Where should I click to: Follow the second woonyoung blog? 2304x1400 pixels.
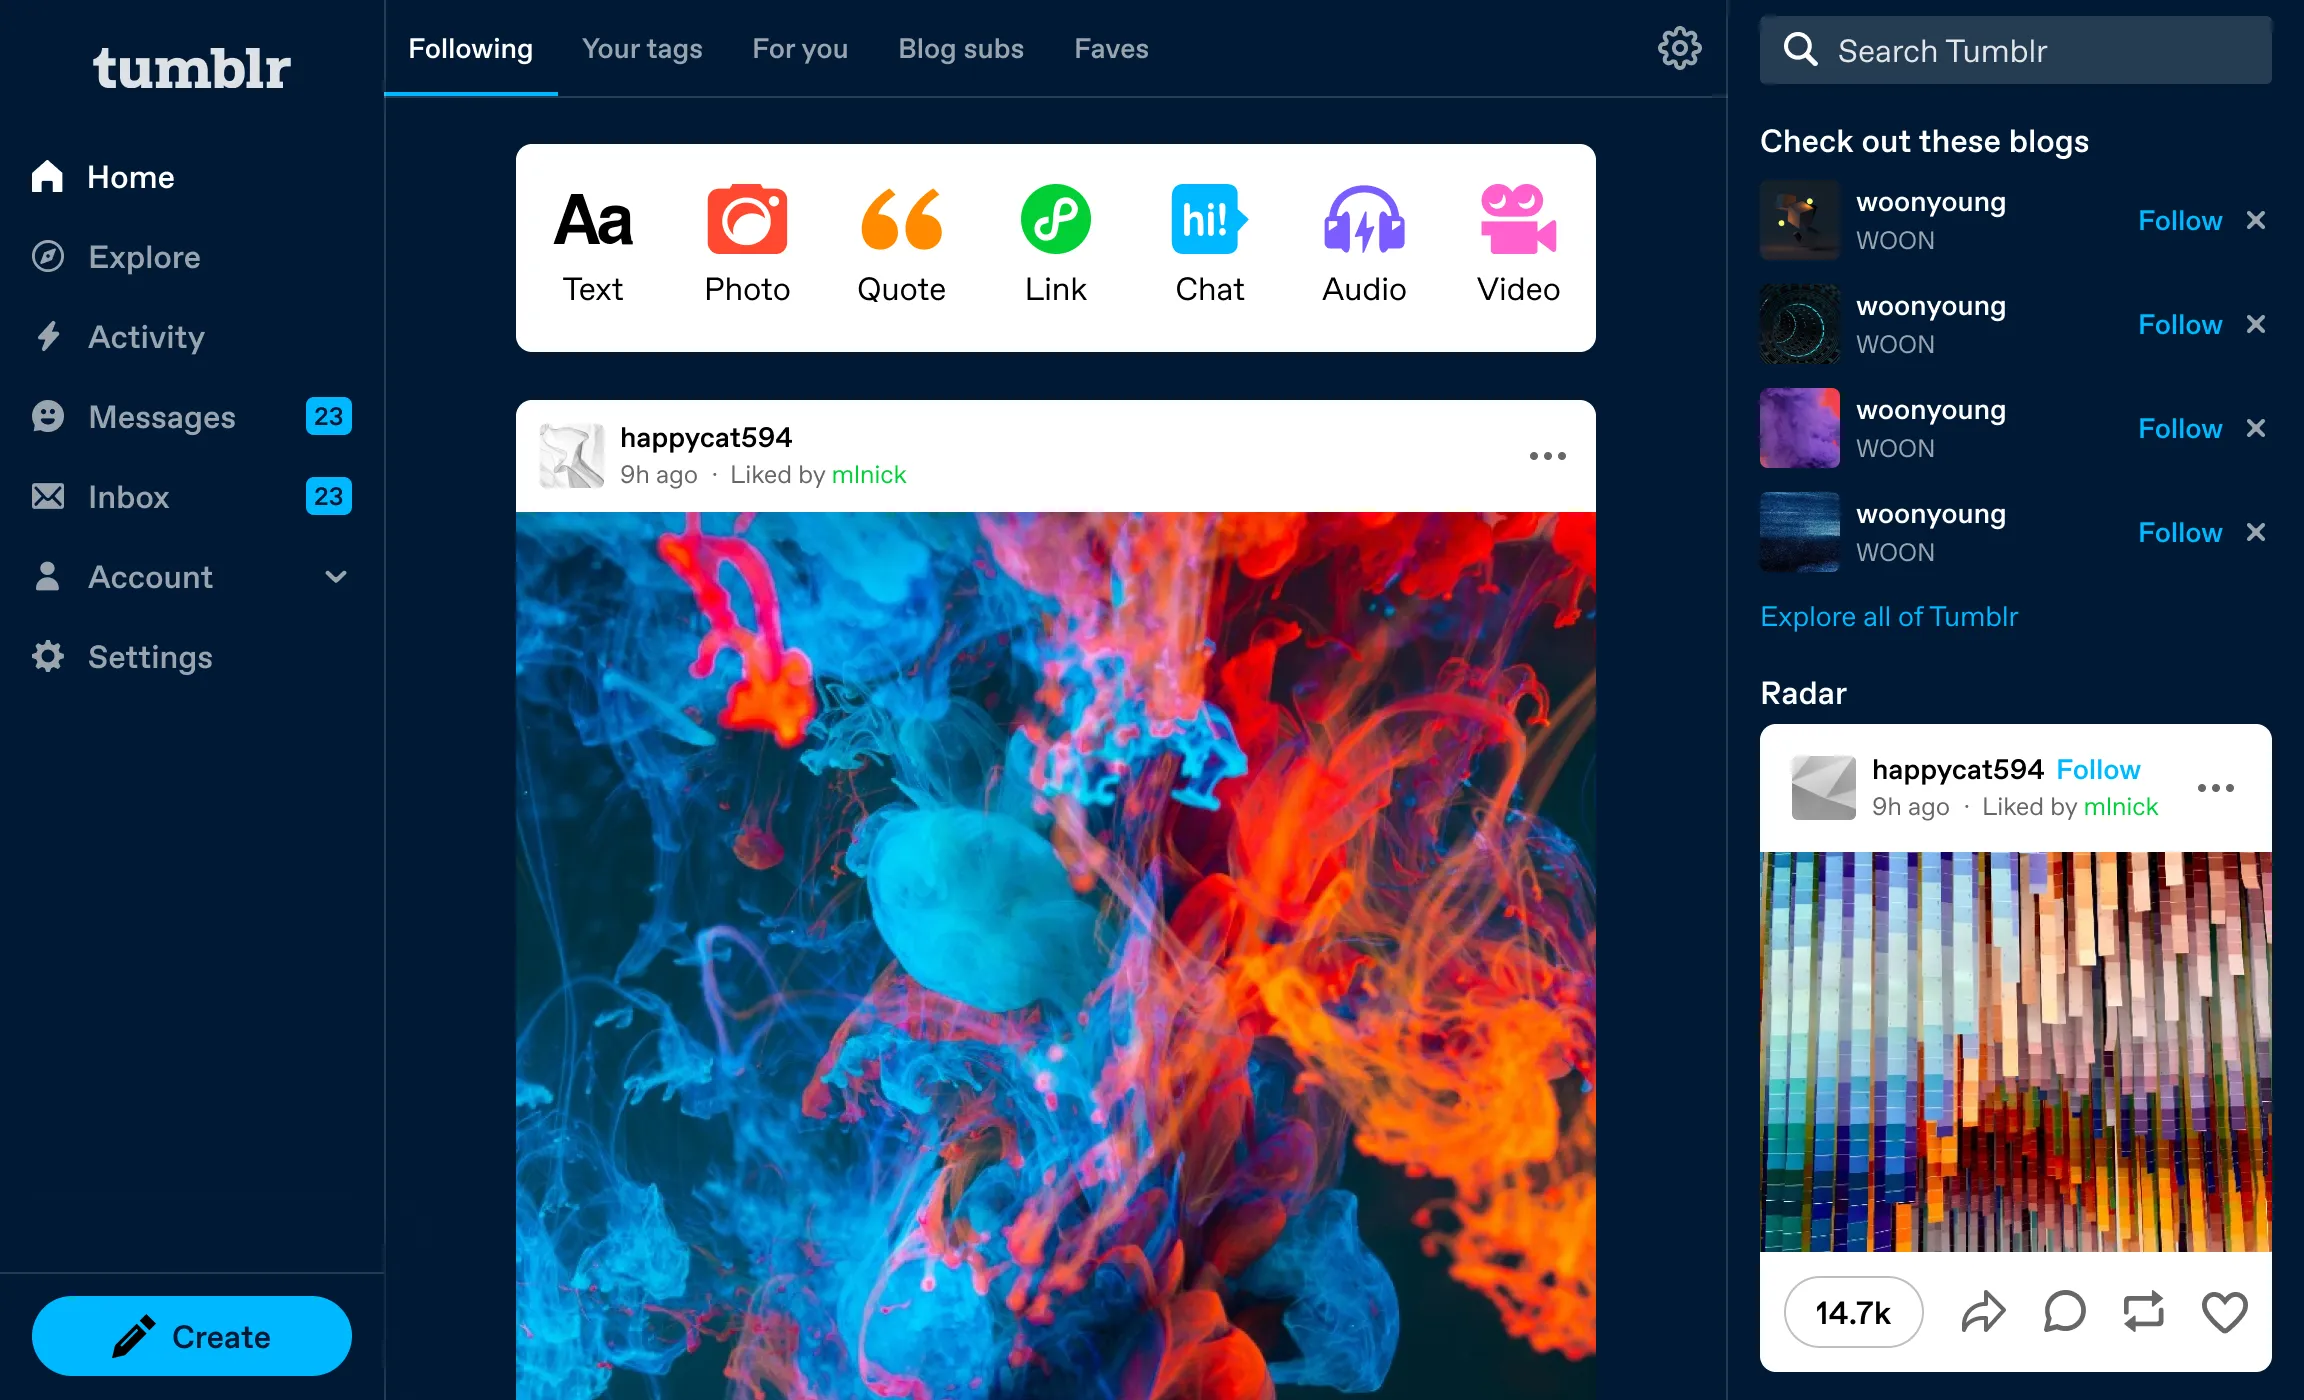click(2180, 325)
